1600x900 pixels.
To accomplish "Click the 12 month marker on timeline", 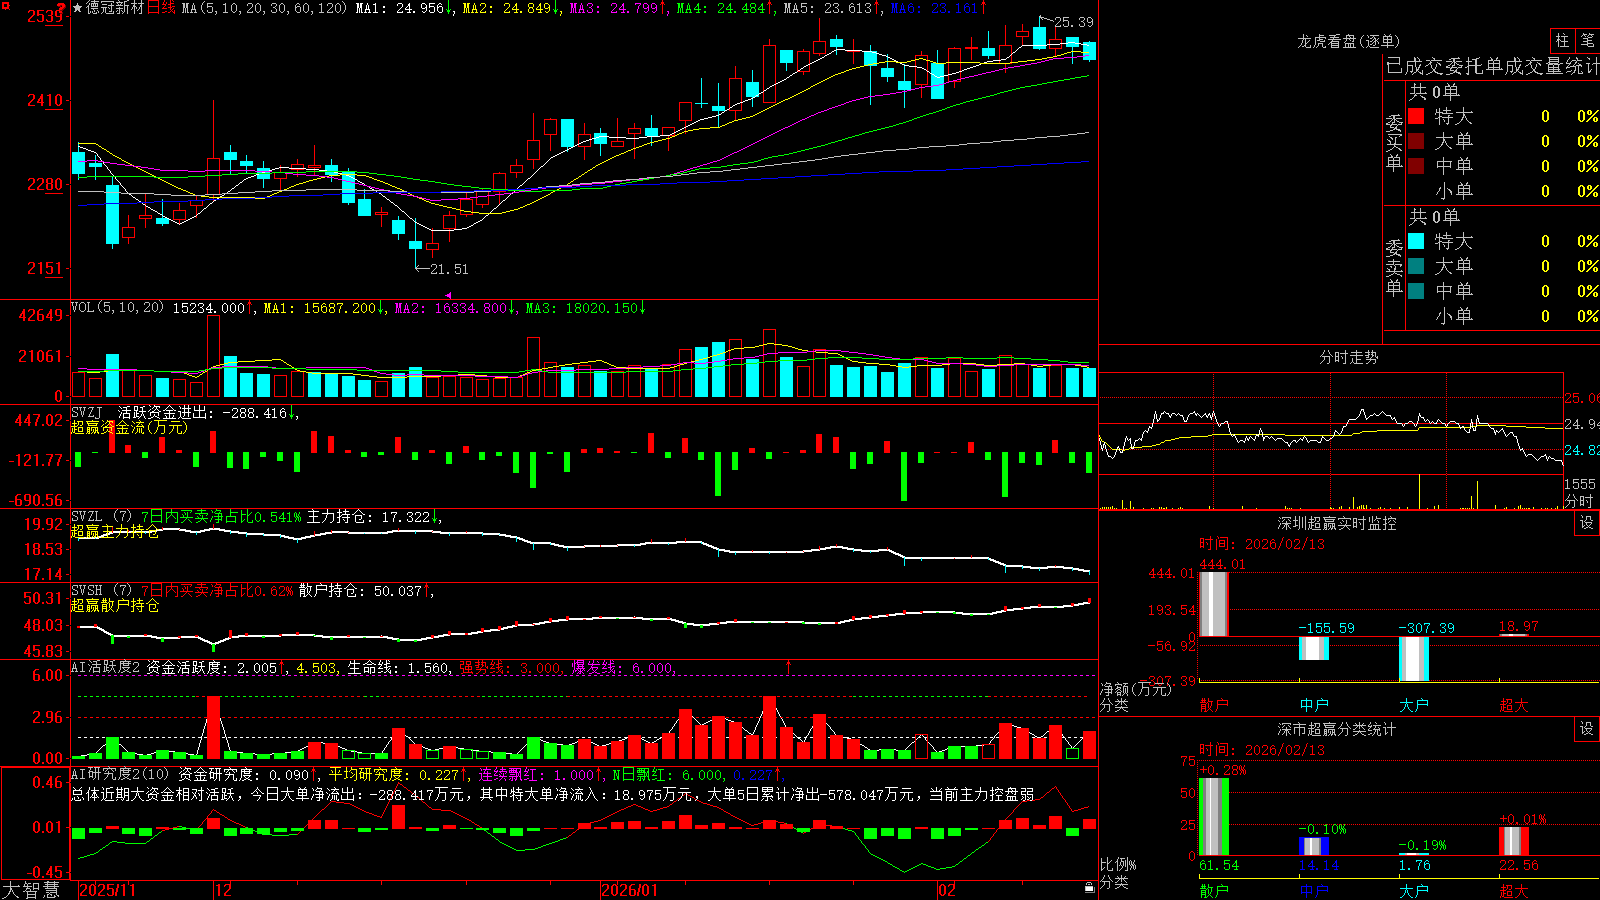I will (223, 890).
